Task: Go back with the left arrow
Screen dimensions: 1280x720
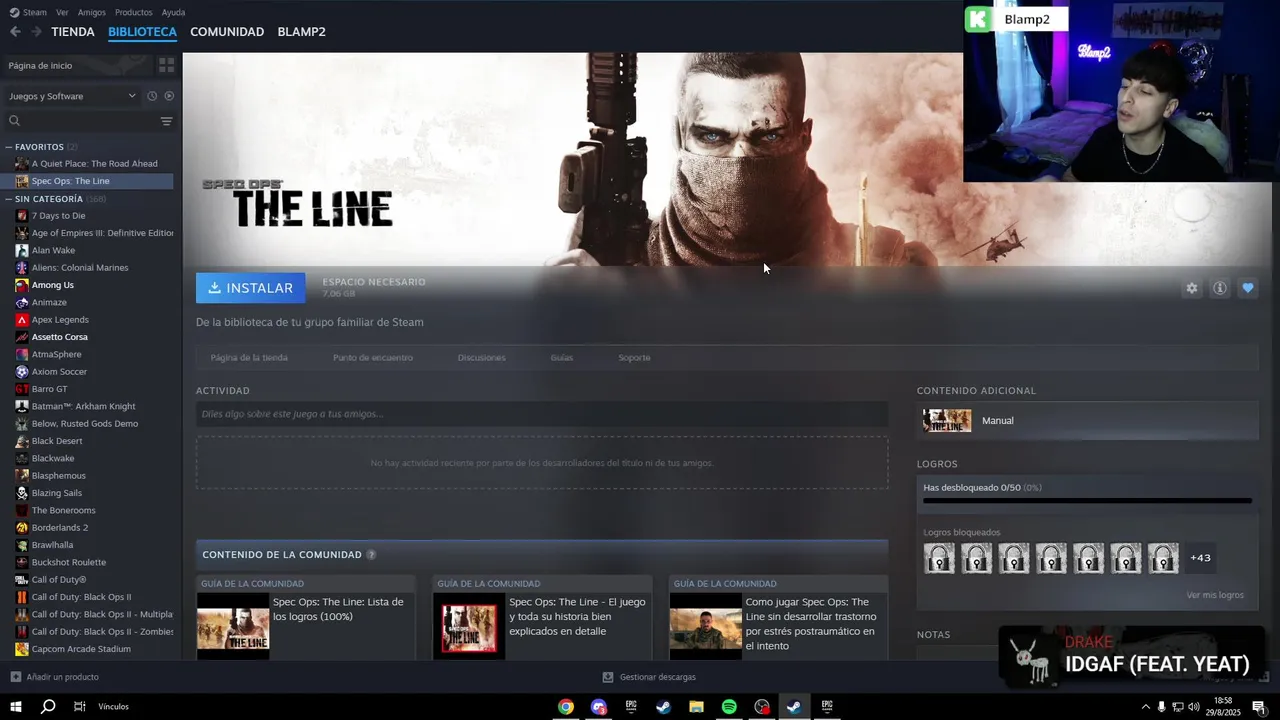Action: tap(15, 32)
